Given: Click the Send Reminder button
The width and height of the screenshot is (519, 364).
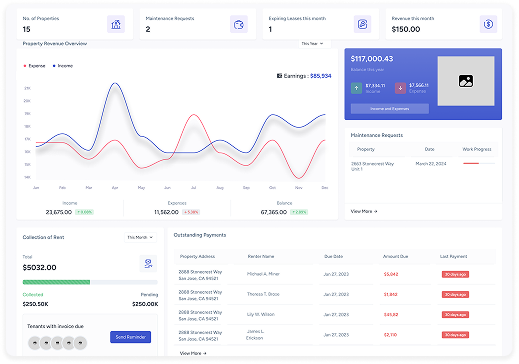Looking at the screenshot, I should (130, 337).
